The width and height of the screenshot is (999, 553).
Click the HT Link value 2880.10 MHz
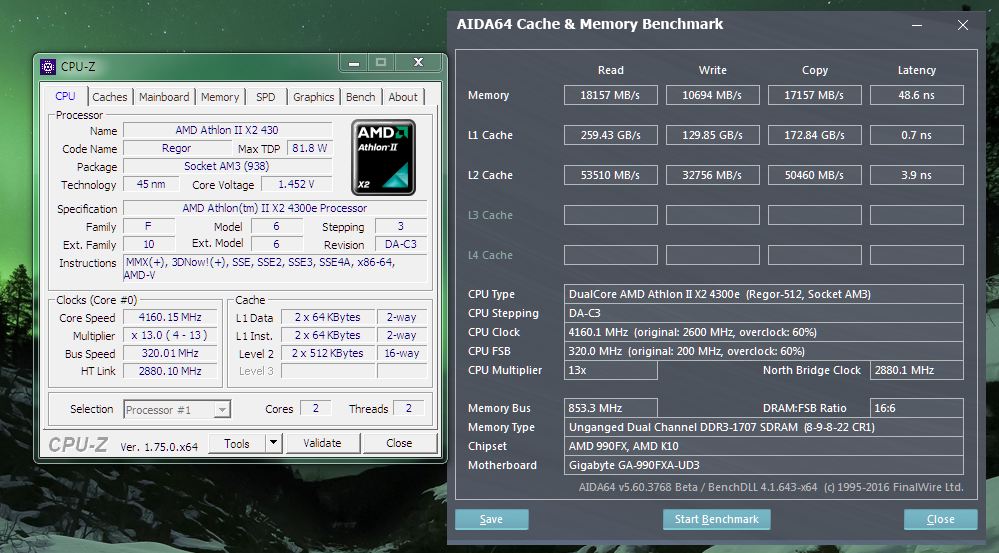(170, 371)
